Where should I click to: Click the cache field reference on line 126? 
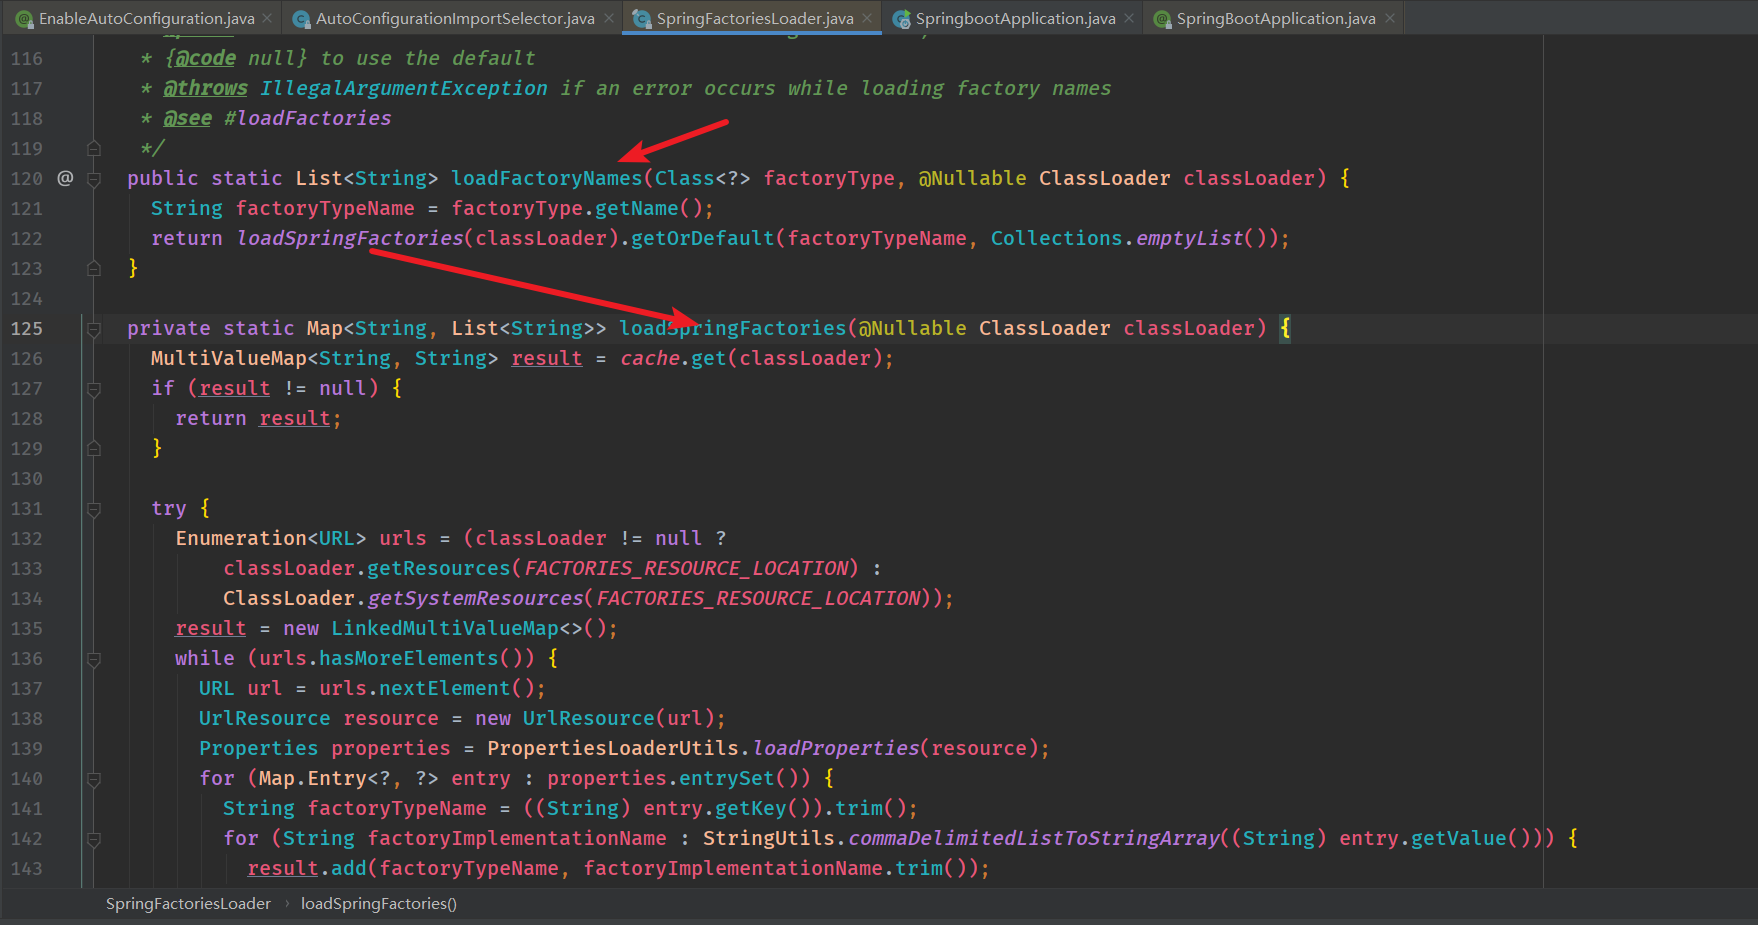click(650, 358)
